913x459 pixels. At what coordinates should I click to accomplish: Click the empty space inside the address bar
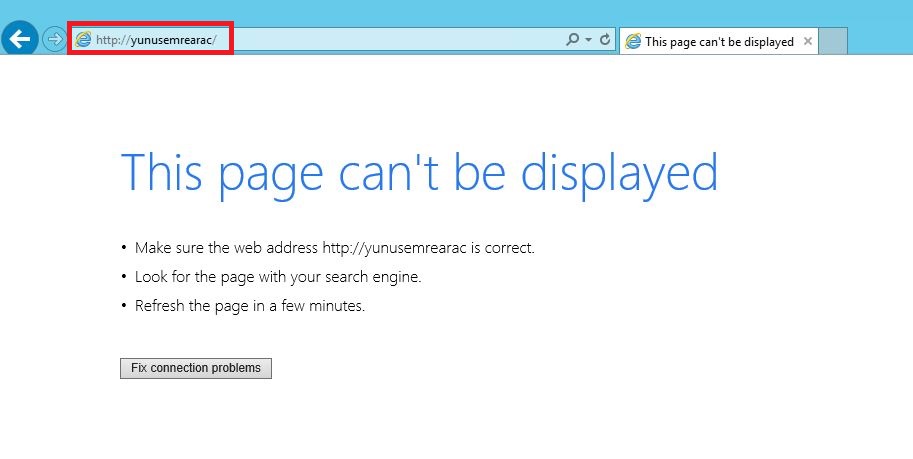400,40
